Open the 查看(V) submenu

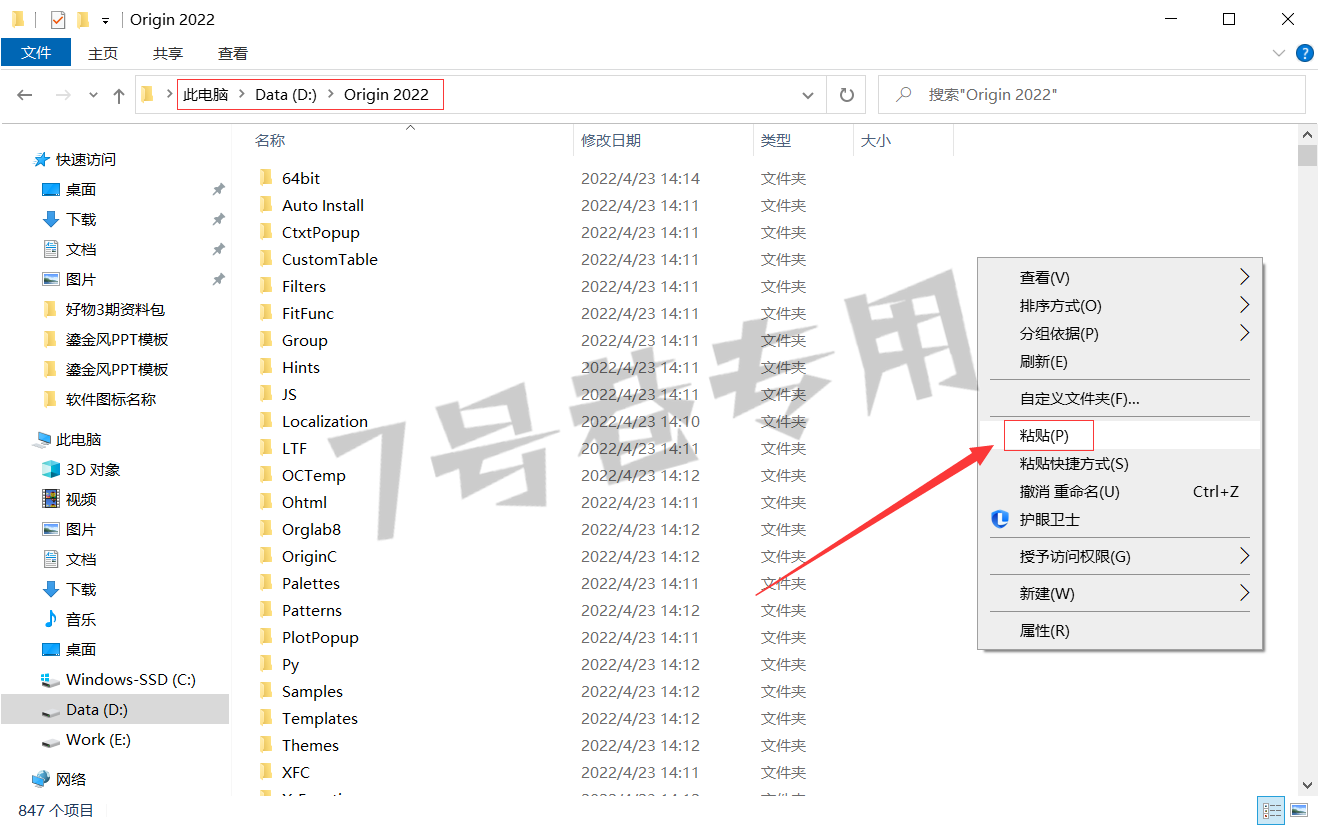[1120, 278]
